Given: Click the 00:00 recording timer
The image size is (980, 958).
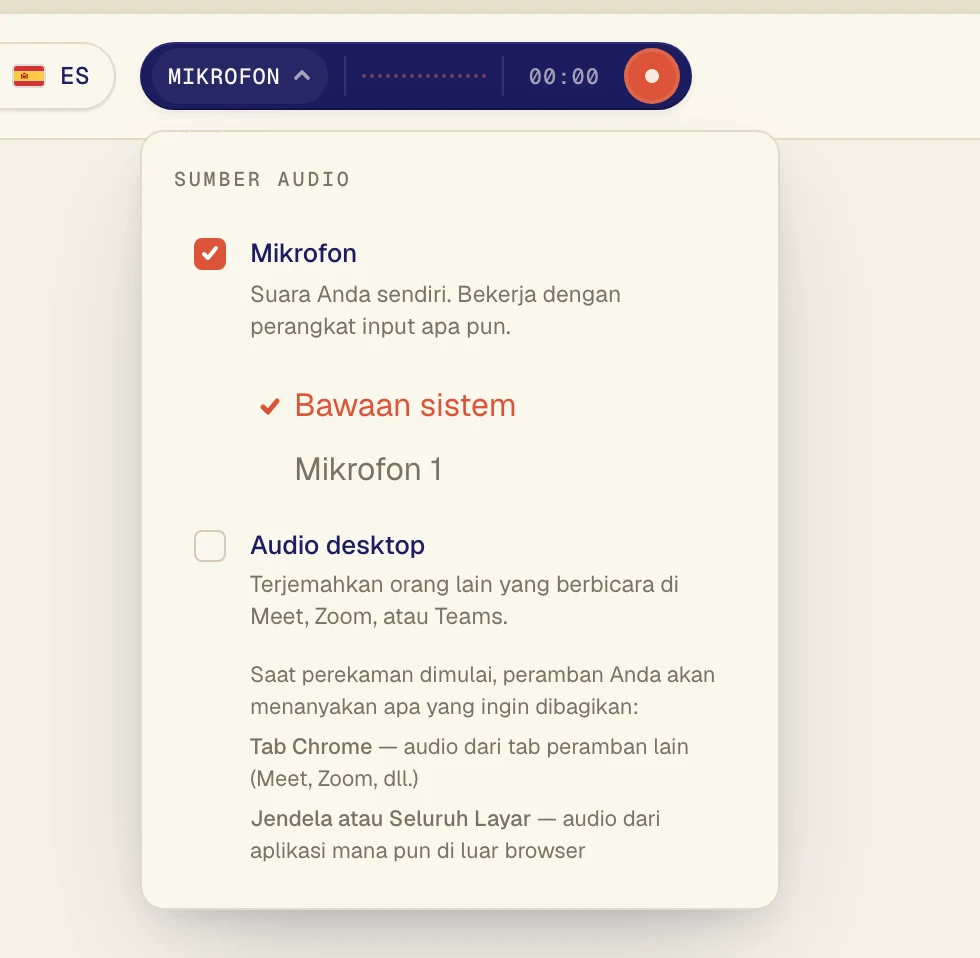Looking at the screenshot, I should 564,76.
